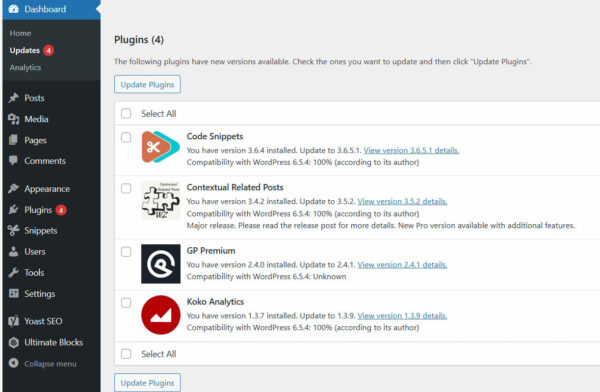This screenshot has width=600, height=392.
Task: Check the top Select All checkbox
Action: click(126, 113)
